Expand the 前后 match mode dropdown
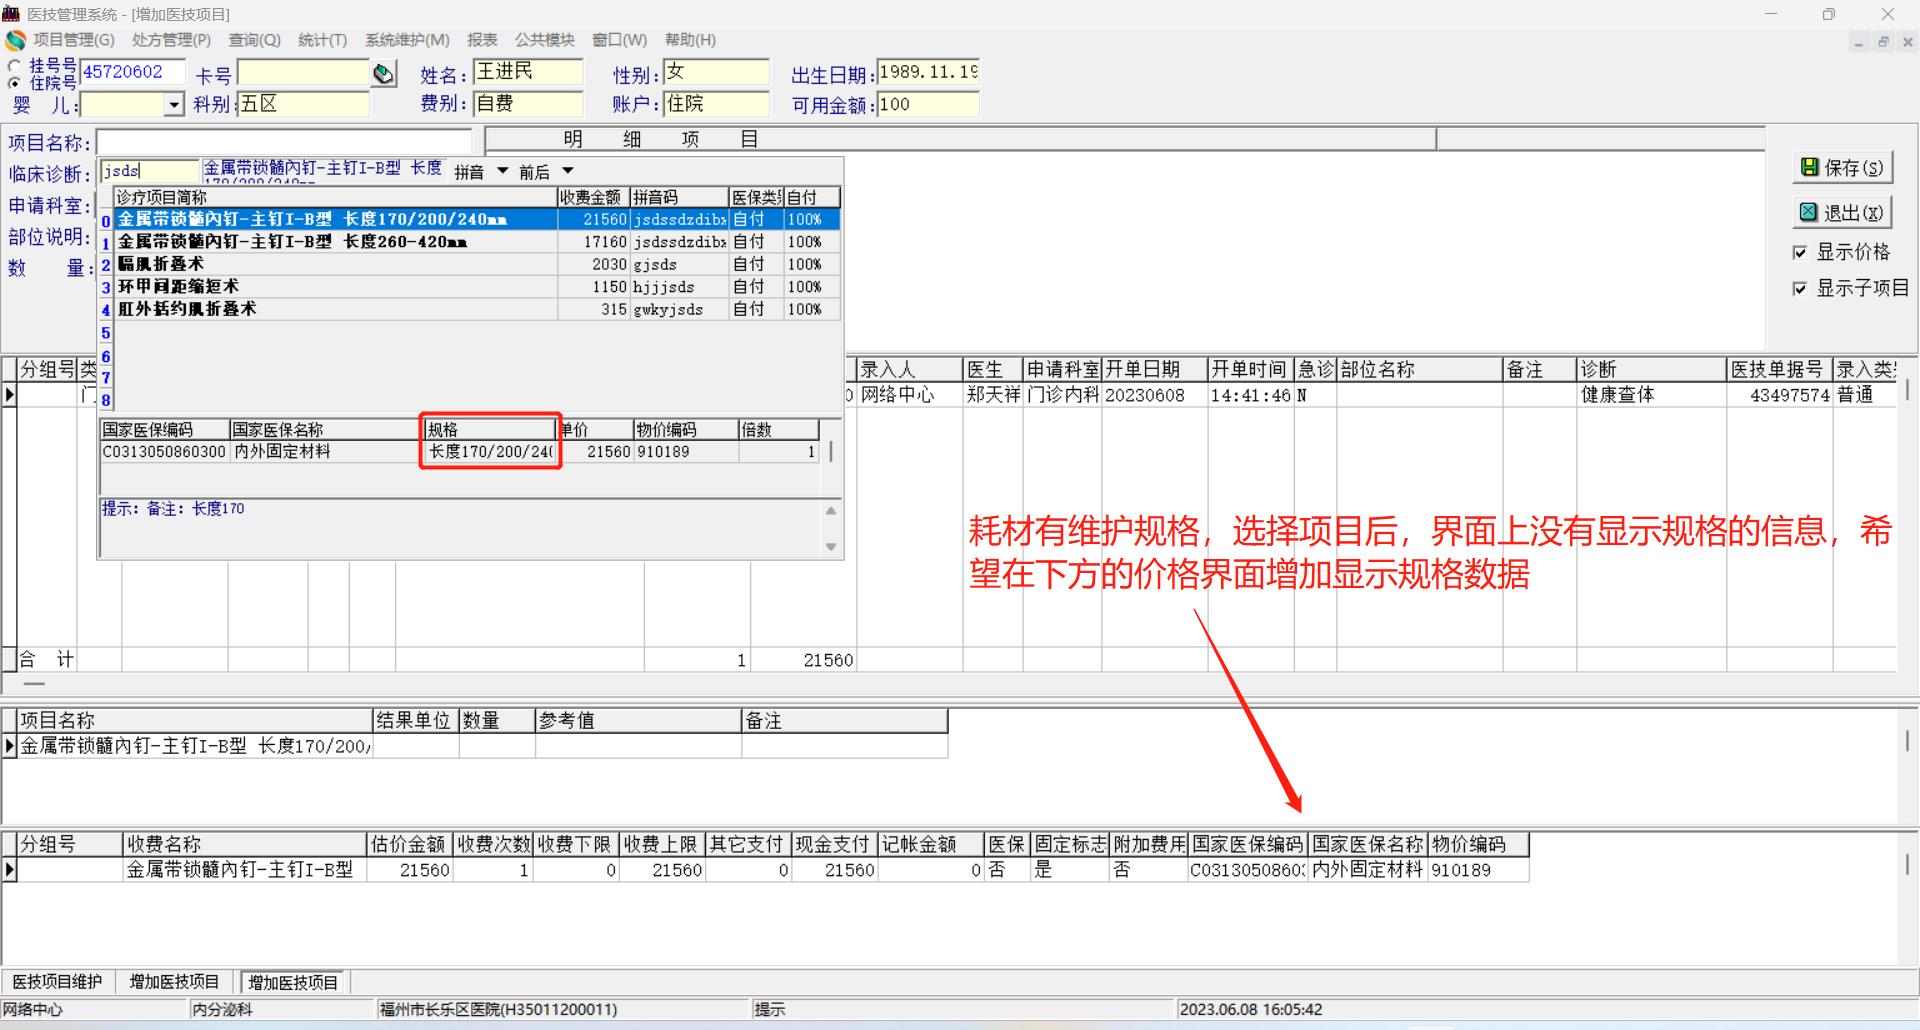 (568, 171)
